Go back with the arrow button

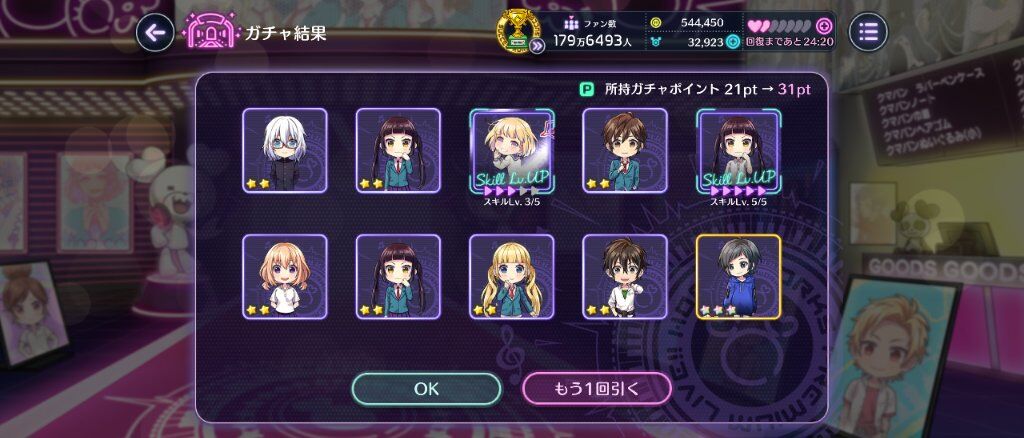tap(155, 32)
